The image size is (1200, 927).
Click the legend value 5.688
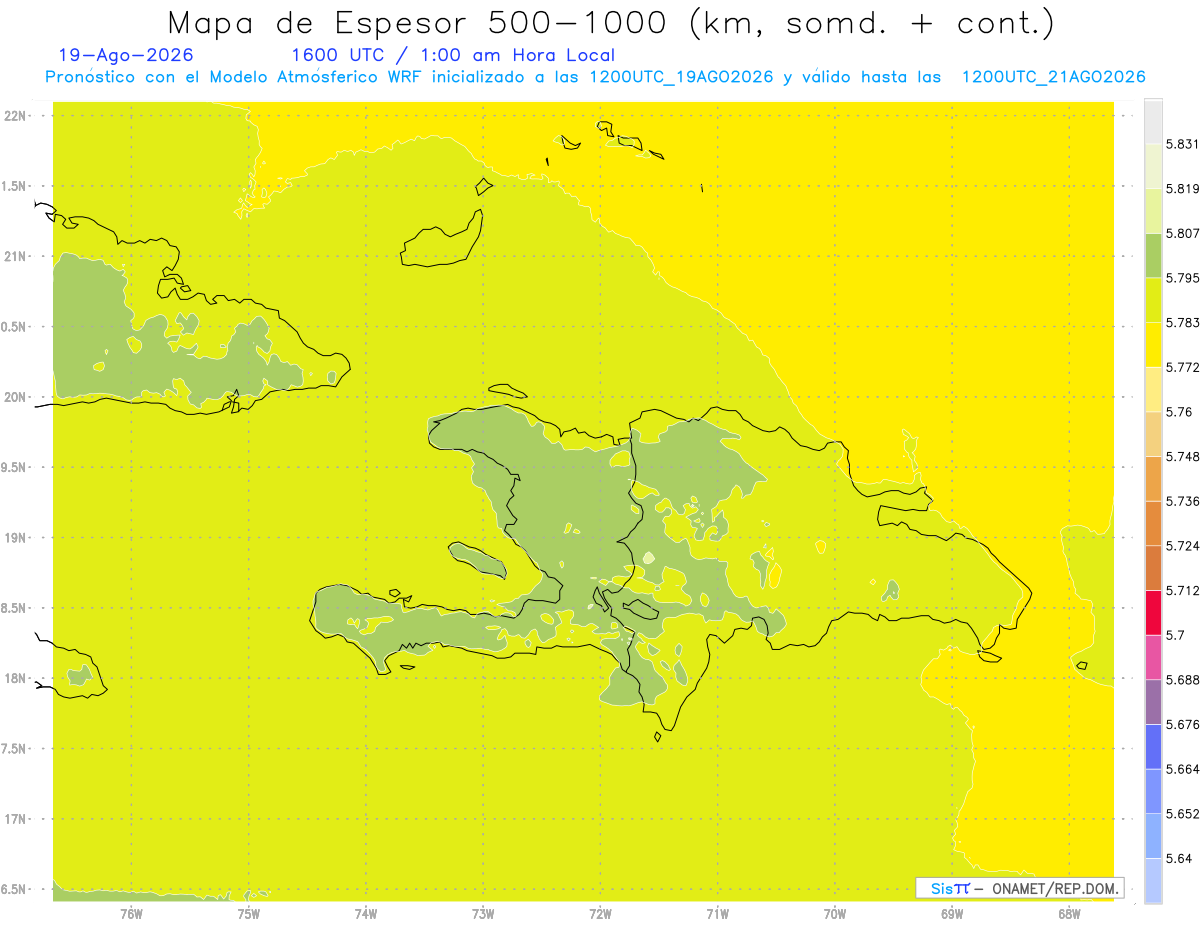pyautogui.click(x=1183, y=679)
